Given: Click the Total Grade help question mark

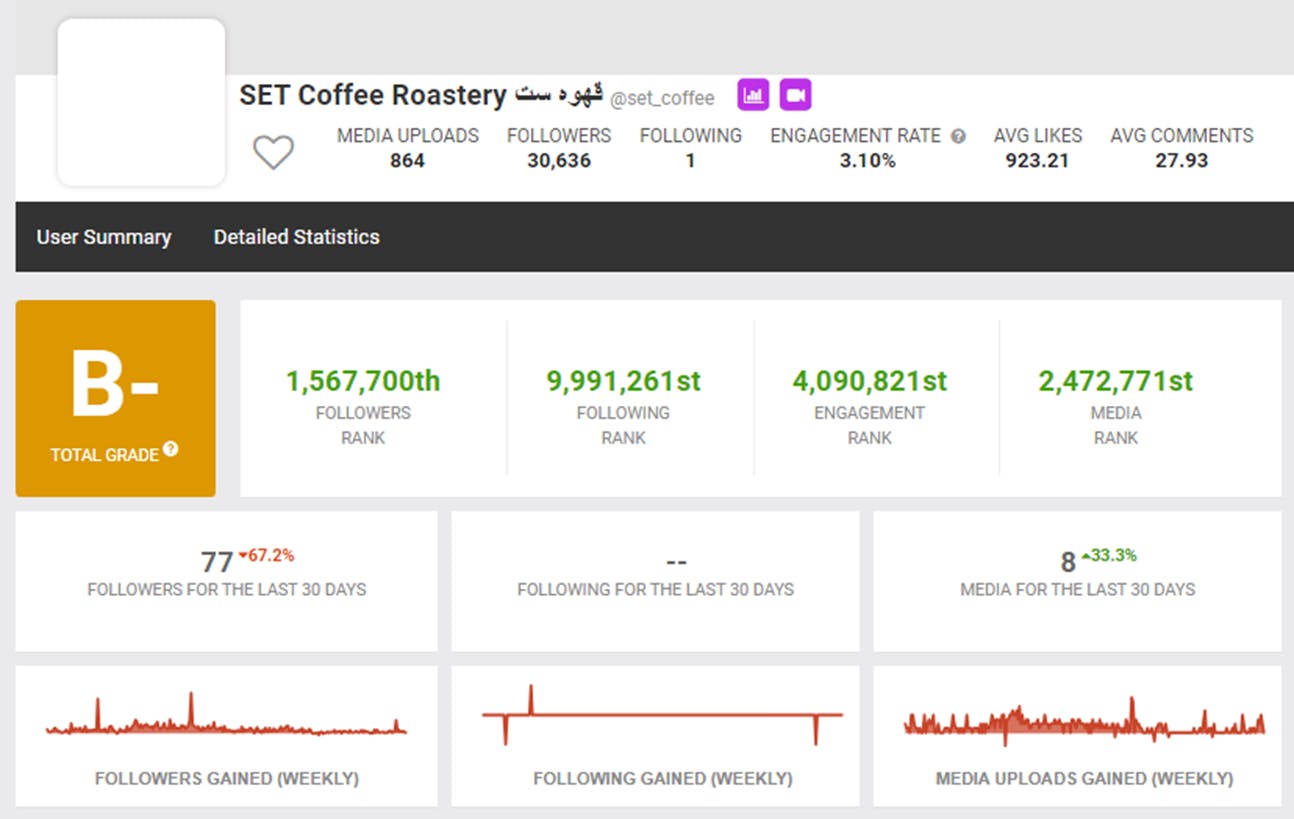Looking at the screenshot, I should 171,449.
